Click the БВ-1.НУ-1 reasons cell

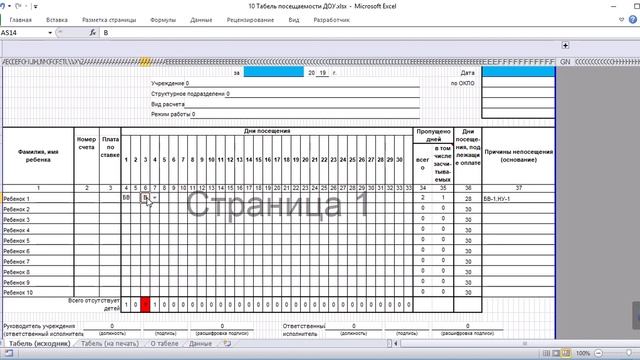point(518,198)
